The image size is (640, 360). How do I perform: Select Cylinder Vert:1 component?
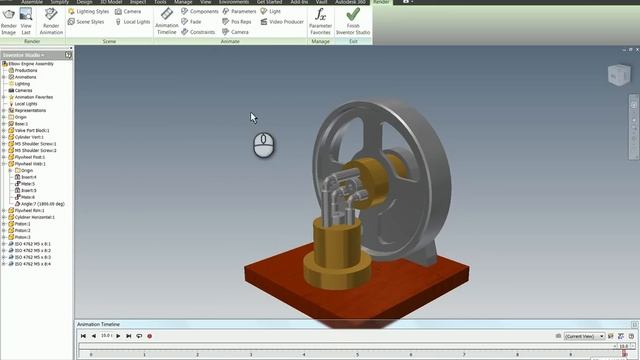pos(26,137)
